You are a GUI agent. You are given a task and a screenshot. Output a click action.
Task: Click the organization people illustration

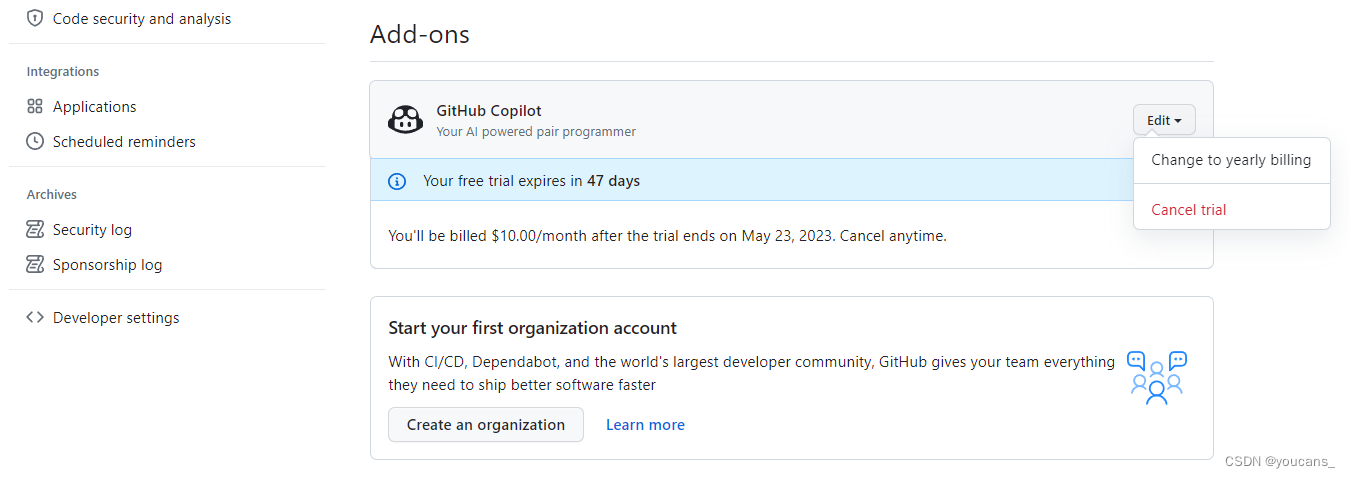pyautogui.click(x=1157, y=377)
